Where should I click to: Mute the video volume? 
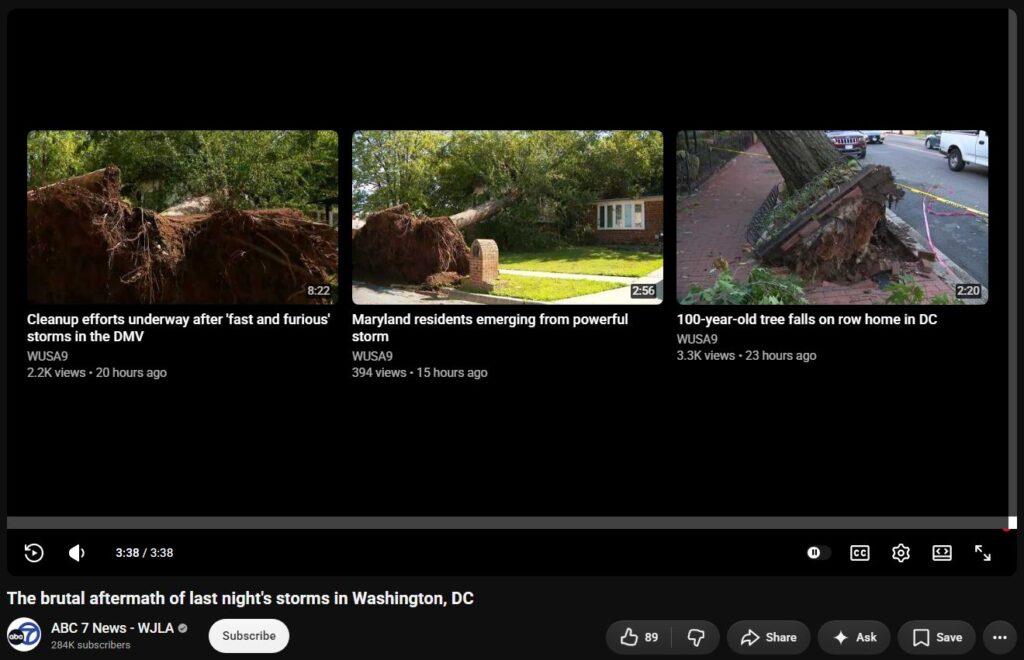pos(76,553)
